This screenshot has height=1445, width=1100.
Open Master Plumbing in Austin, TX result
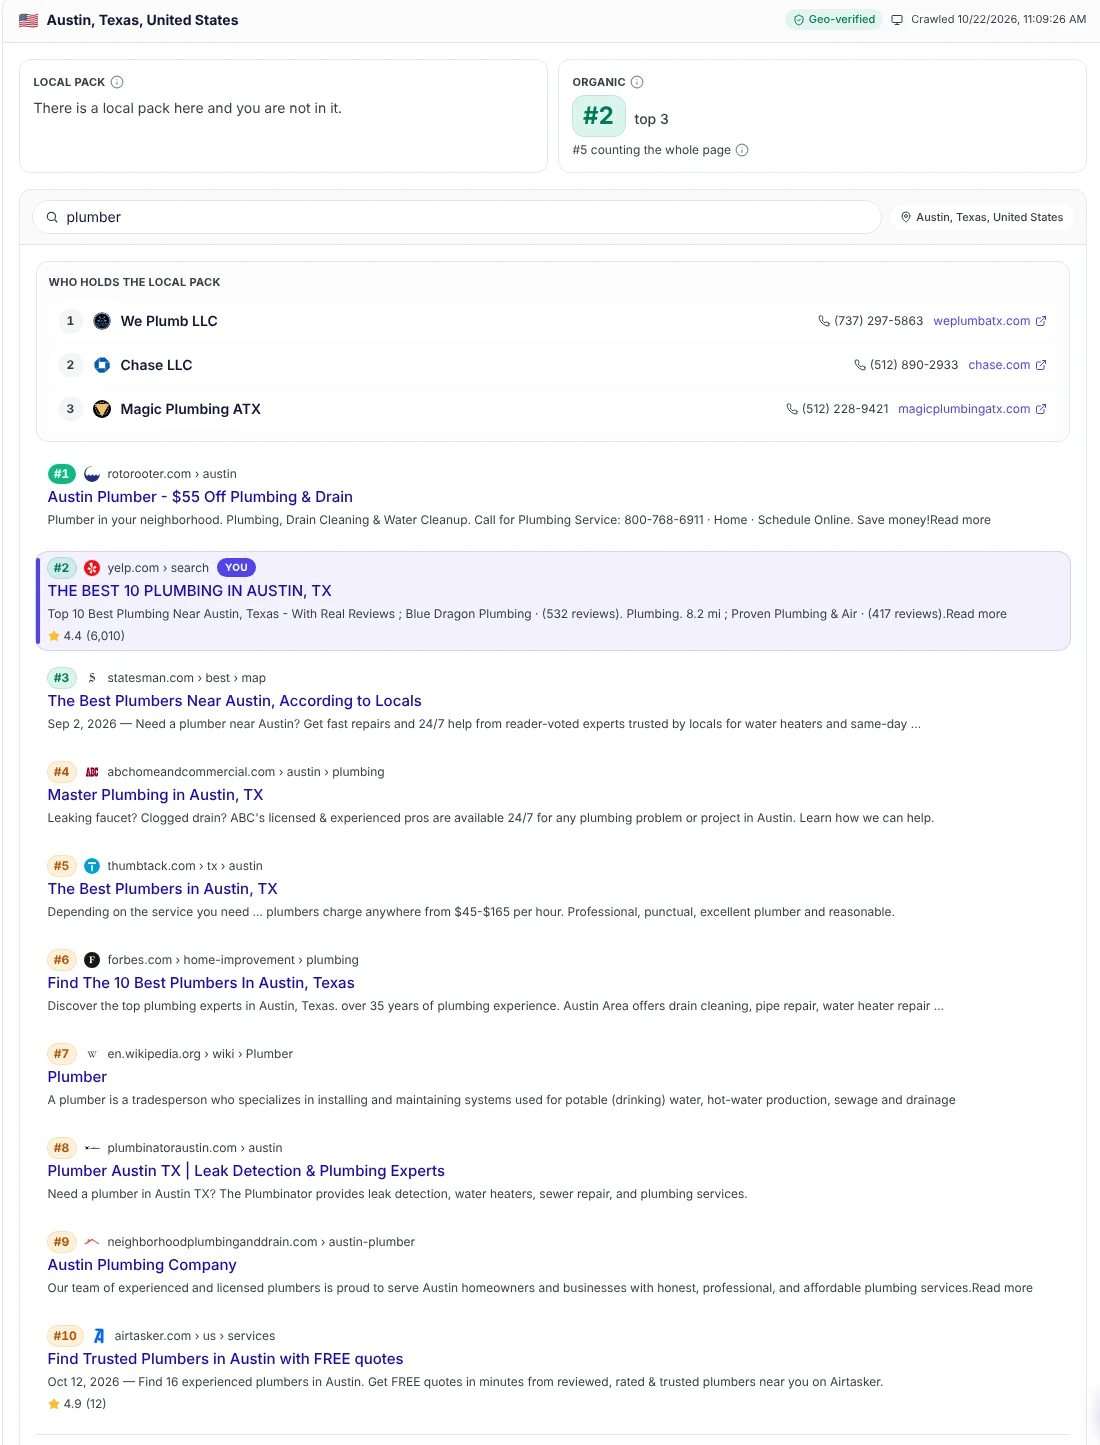click(156, 795)
